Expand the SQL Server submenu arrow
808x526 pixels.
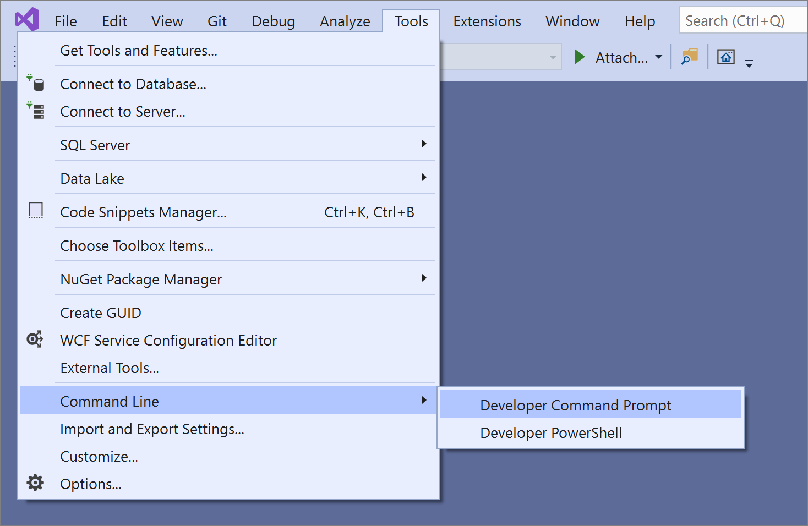tap(424, 144)
